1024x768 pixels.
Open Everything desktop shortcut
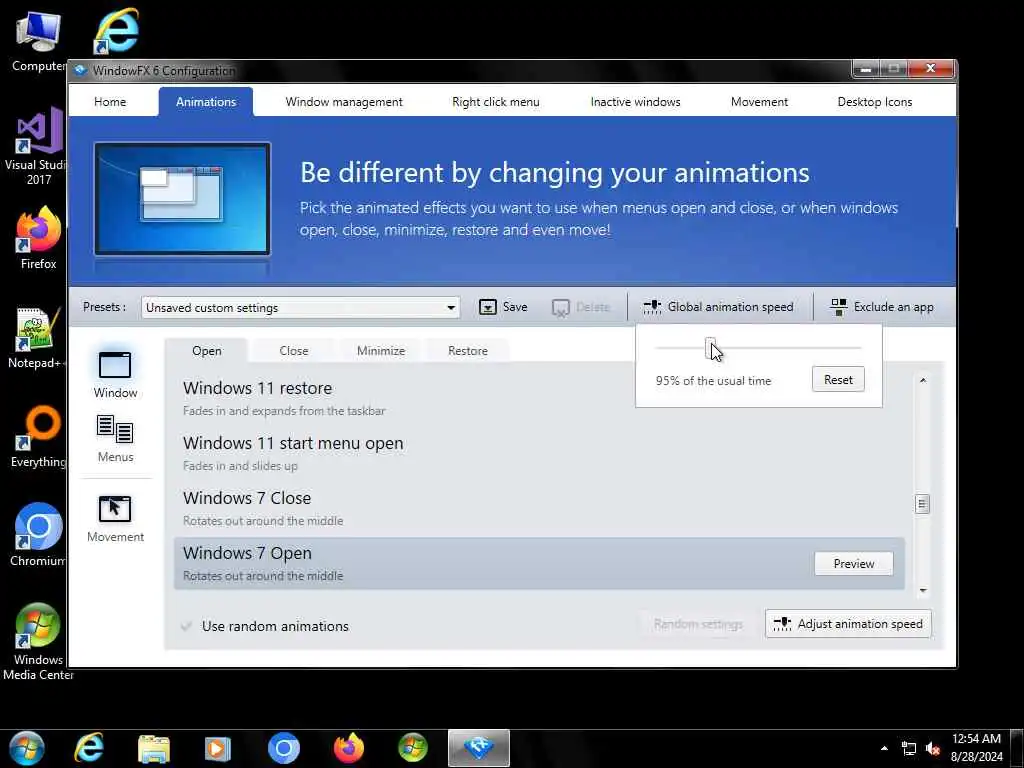(39, 437)
